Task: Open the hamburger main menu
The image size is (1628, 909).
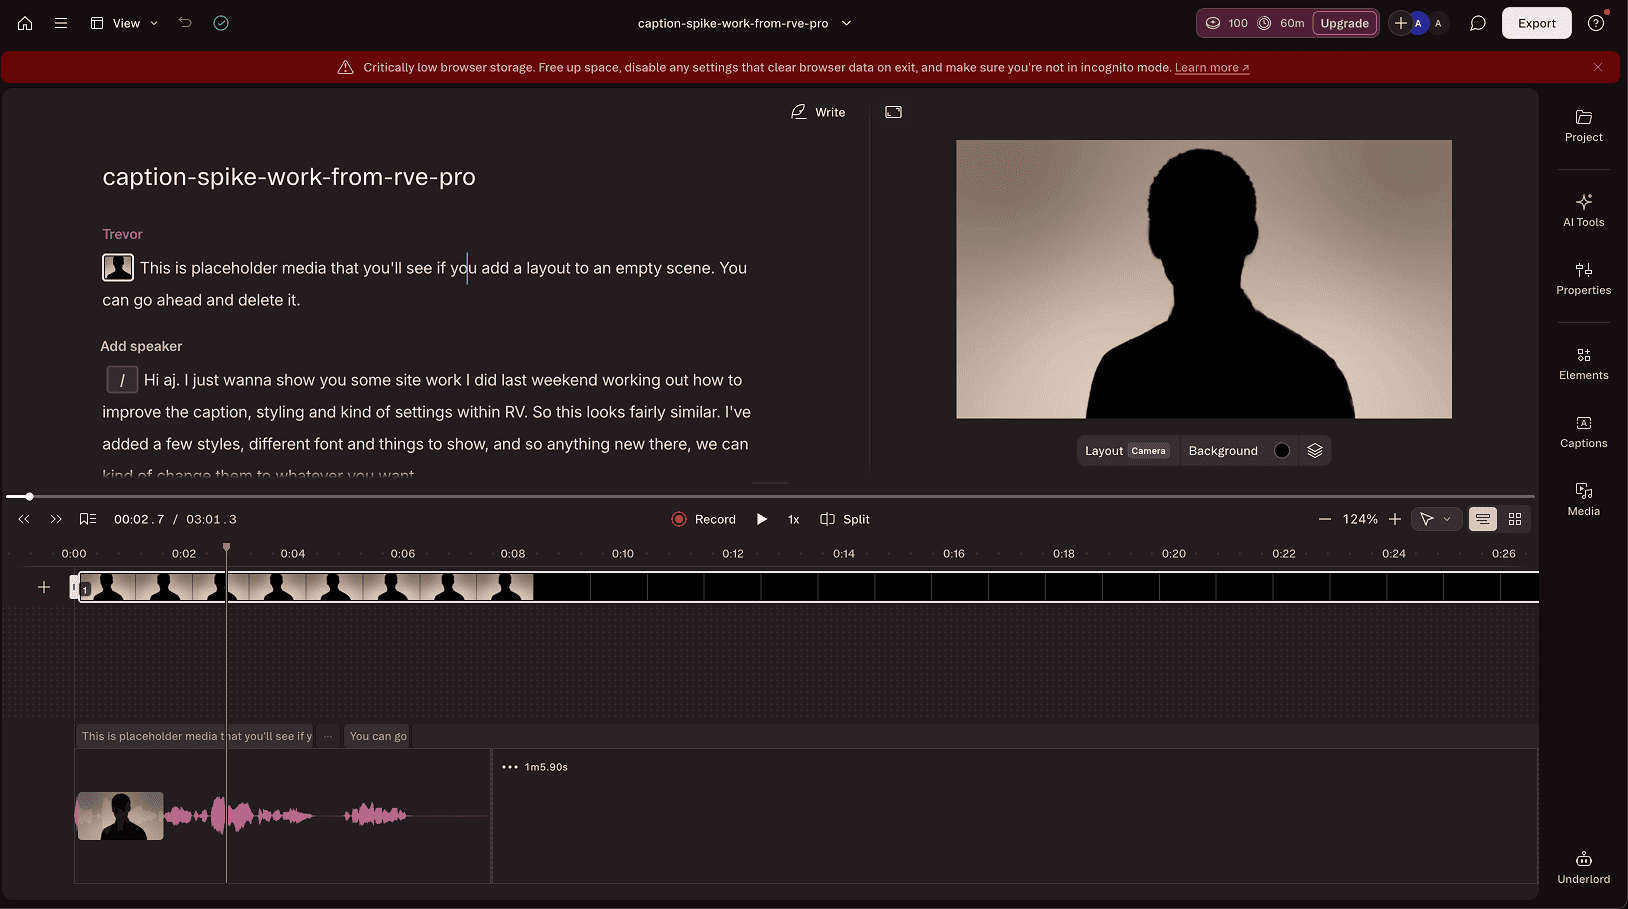Action: pos(61,23)
